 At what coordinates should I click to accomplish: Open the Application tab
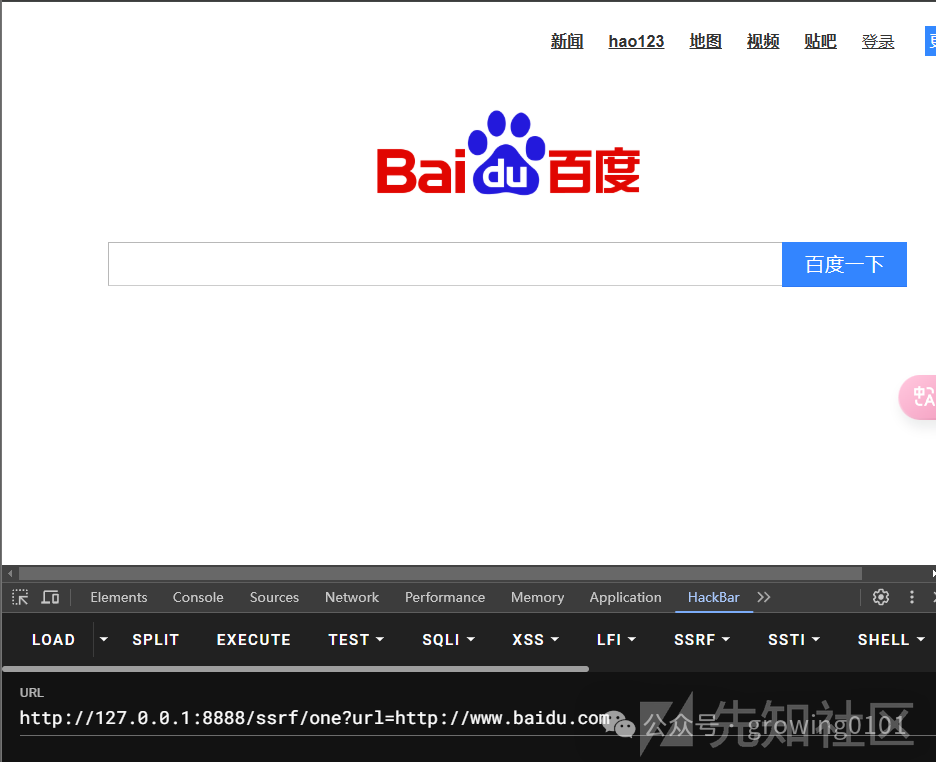(626, 597)
